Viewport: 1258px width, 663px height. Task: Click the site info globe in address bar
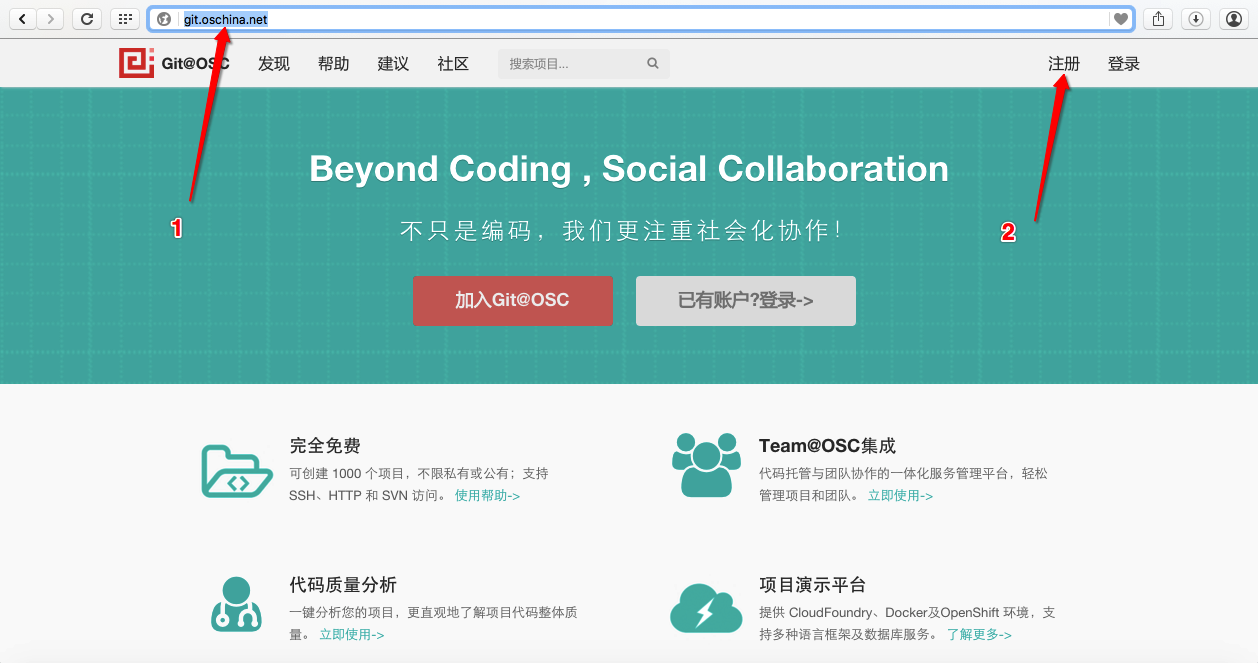click(x=164, y=19)
